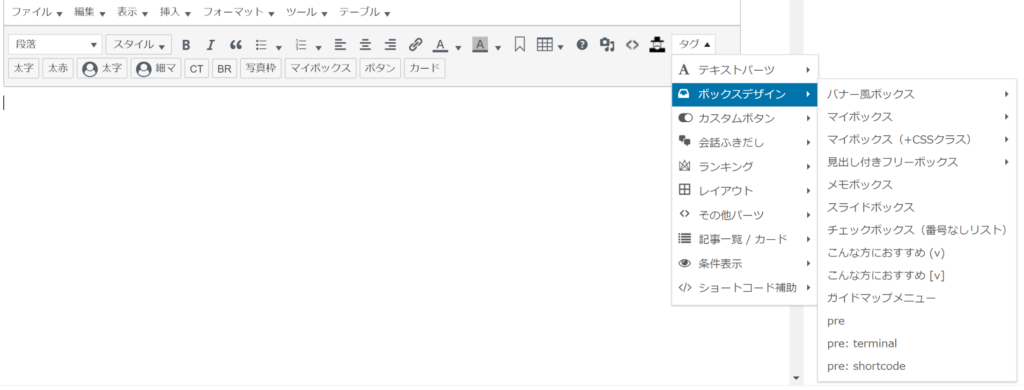Open the フォーマット menu

tap(238, 12)
